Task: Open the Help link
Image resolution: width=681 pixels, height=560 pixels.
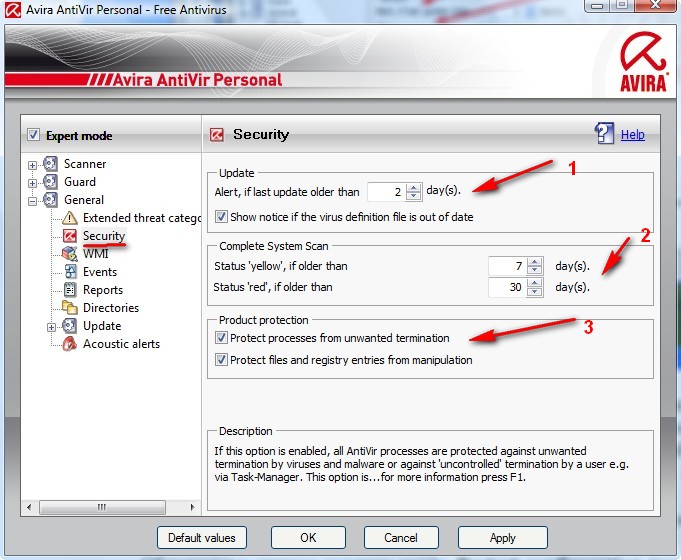Action: 632,135
